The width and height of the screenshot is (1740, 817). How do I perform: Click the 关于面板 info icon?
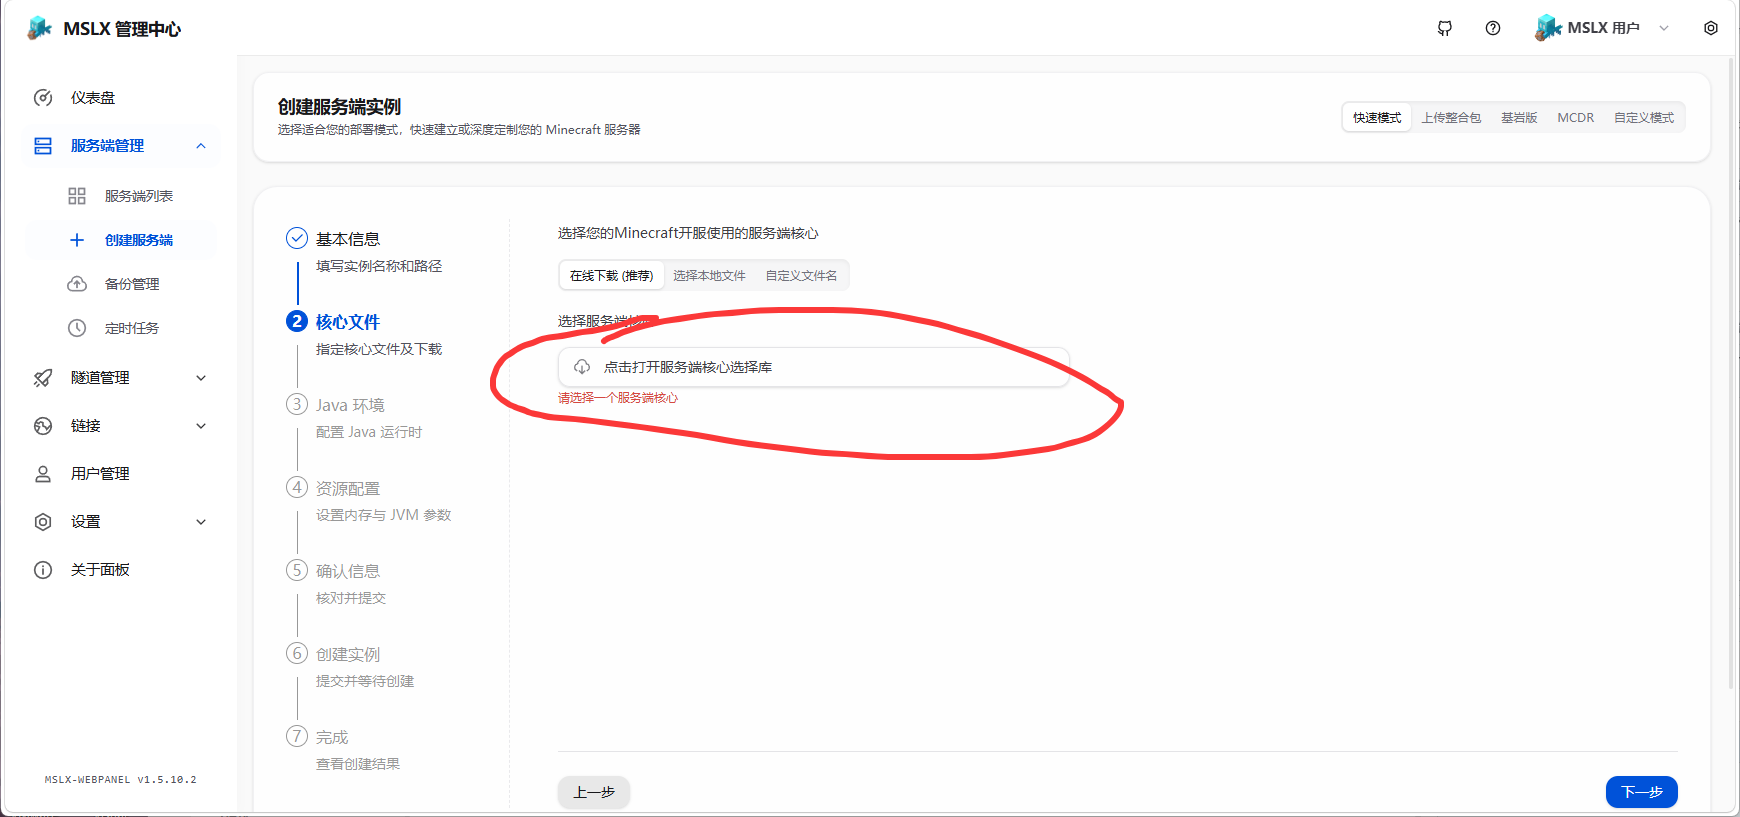(x=43, y=570)
